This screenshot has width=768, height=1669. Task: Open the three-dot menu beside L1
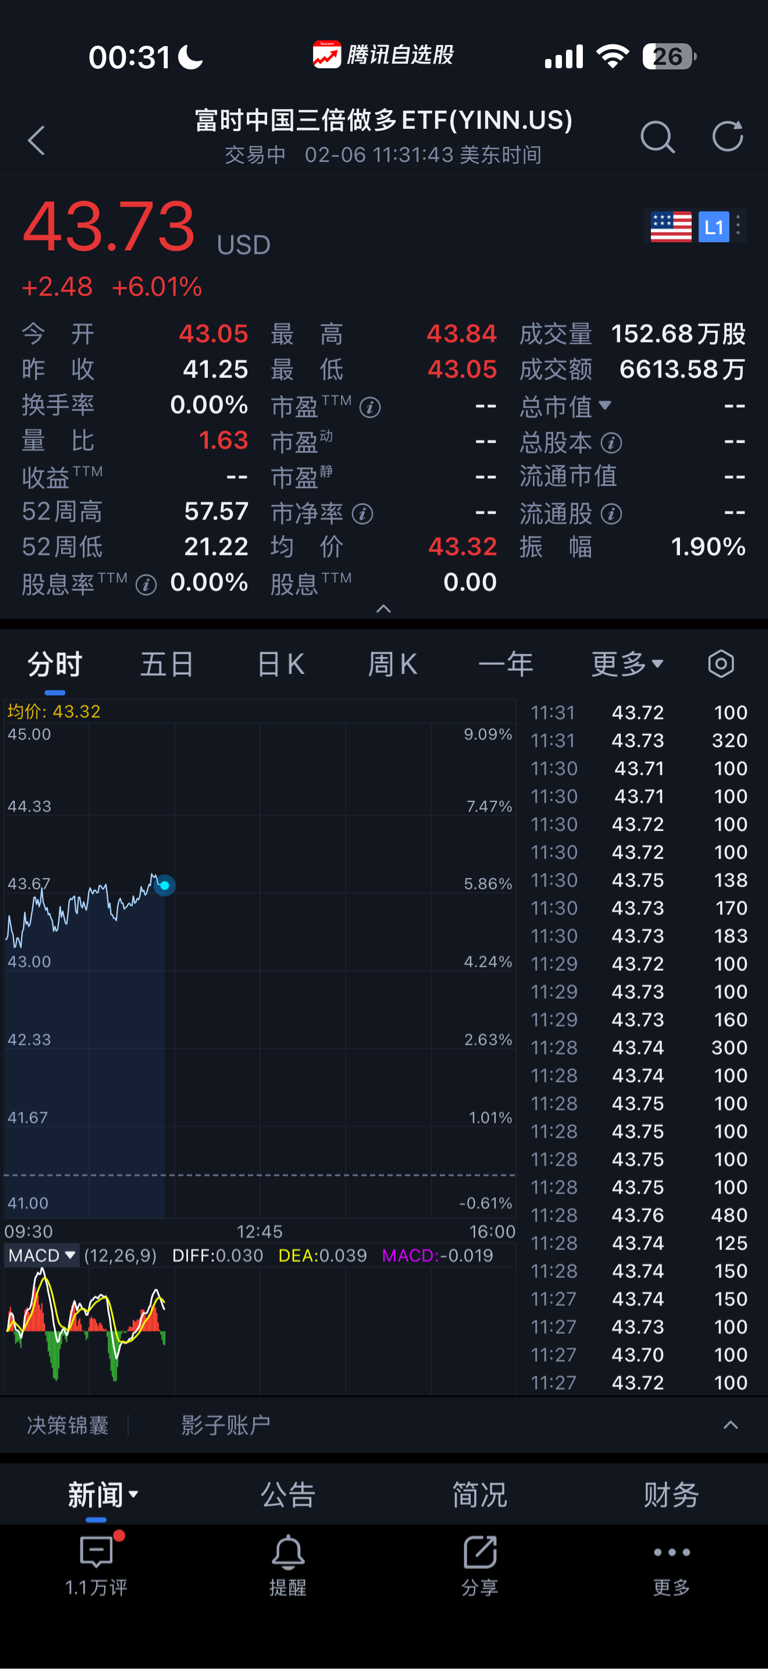(x=739, y=226)
